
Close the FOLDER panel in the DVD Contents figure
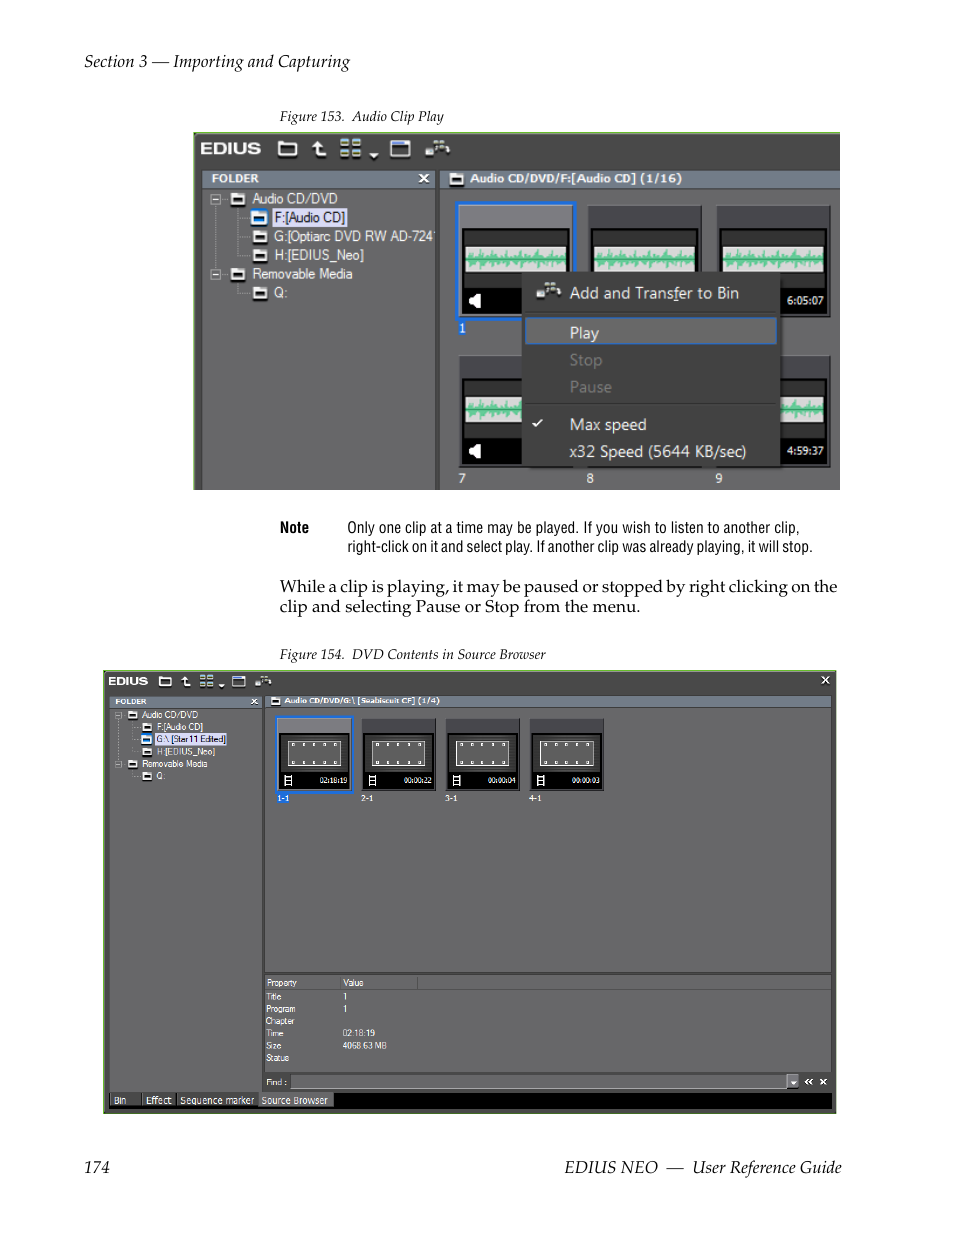click(254, 702)
